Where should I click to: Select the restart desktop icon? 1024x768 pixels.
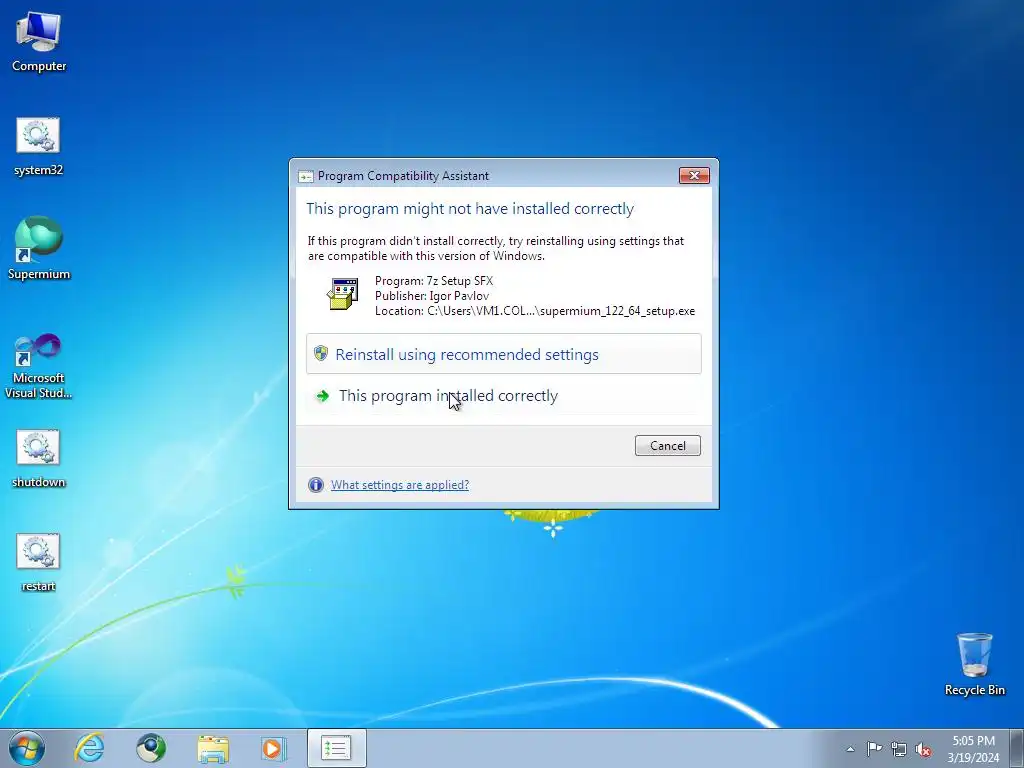pos(39,562)
